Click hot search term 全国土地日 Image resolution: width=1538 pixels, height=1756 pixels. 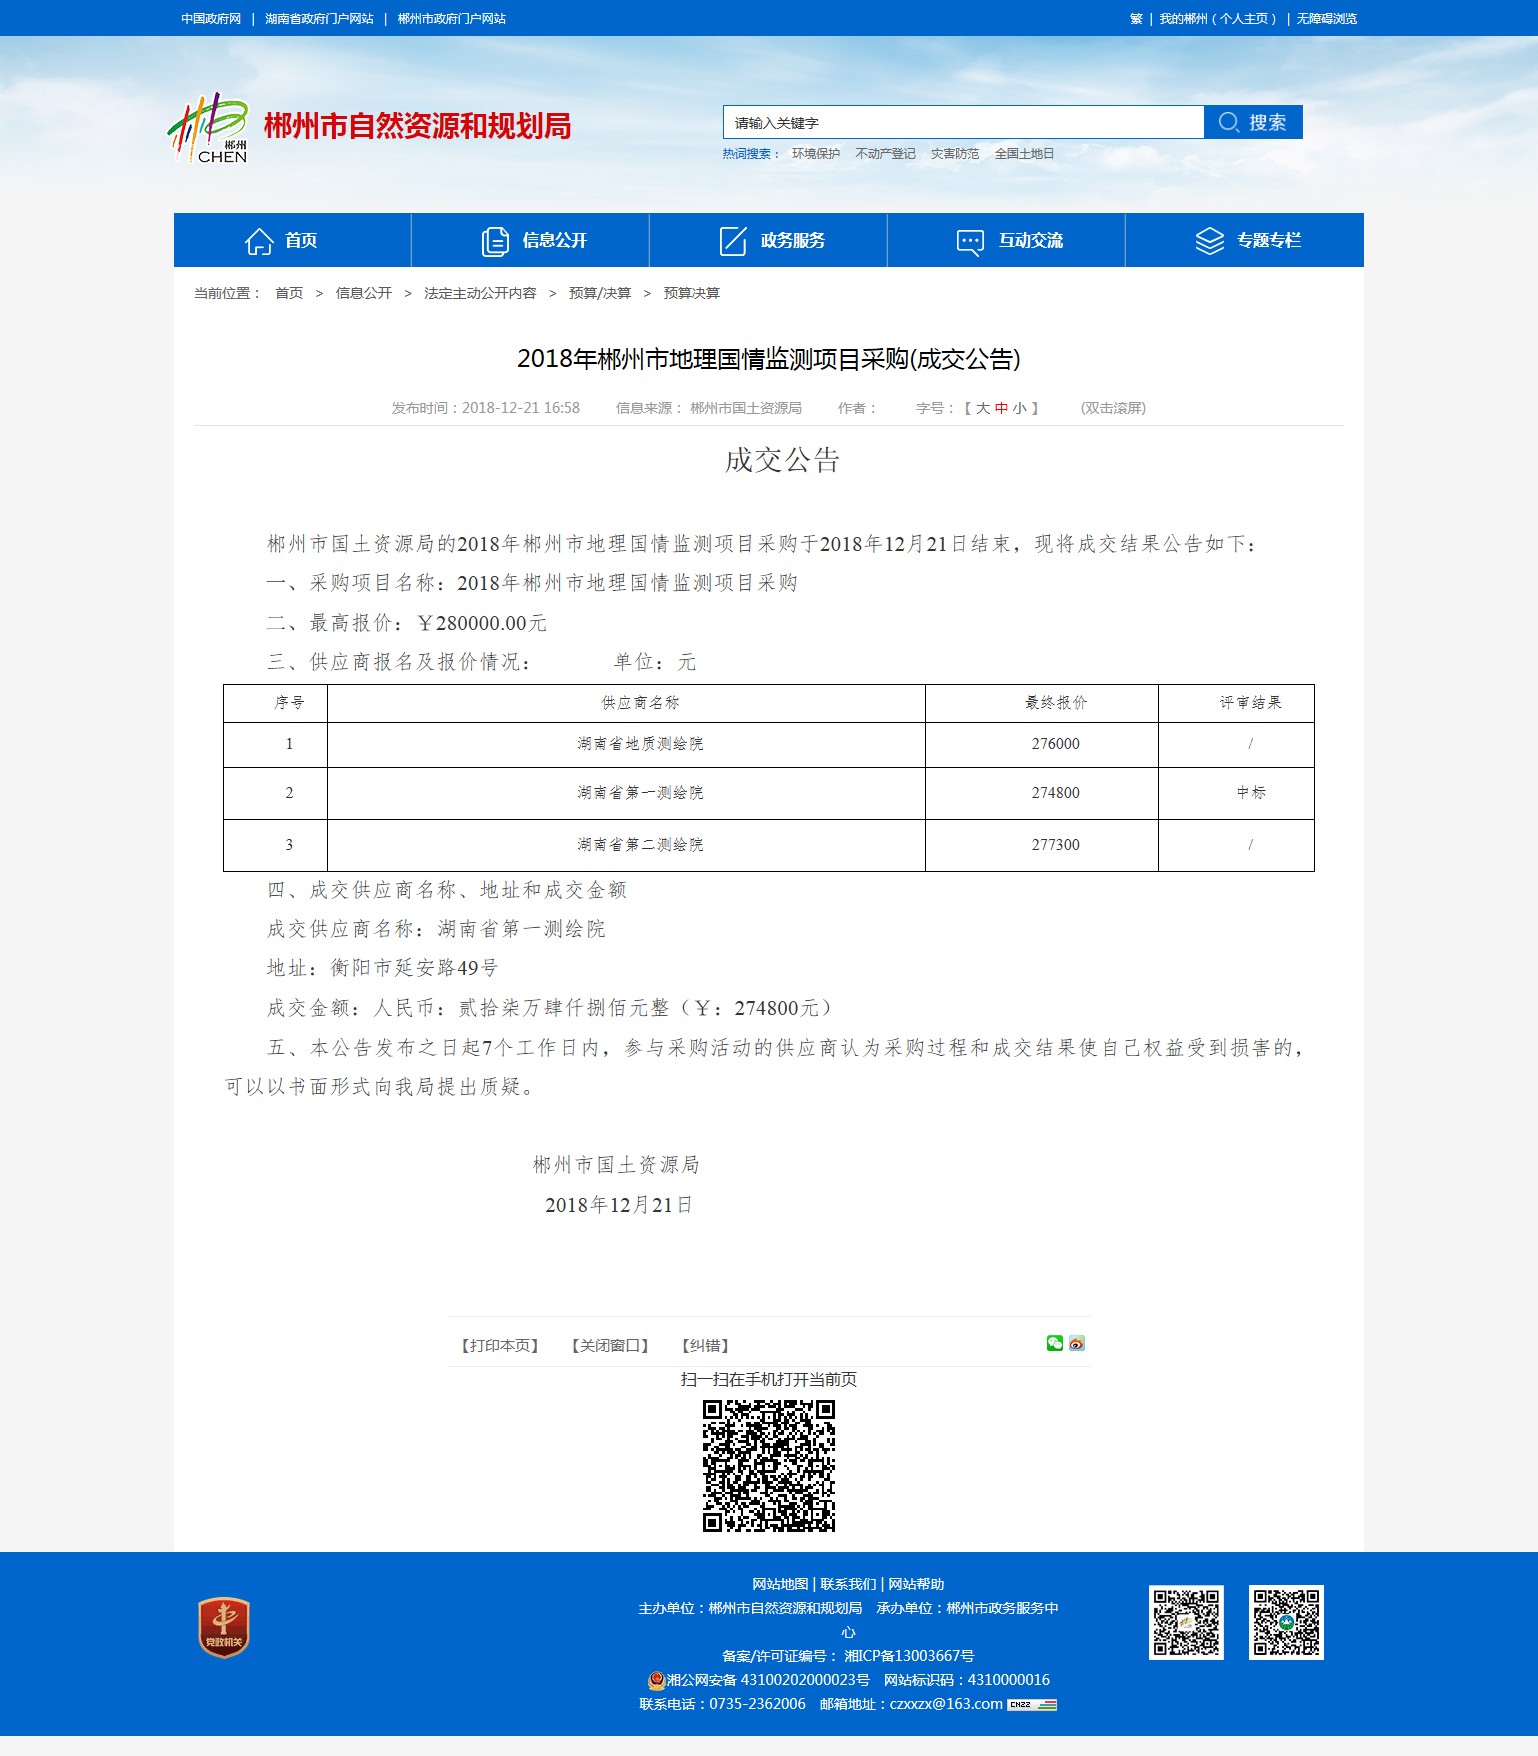(1024, 154)
